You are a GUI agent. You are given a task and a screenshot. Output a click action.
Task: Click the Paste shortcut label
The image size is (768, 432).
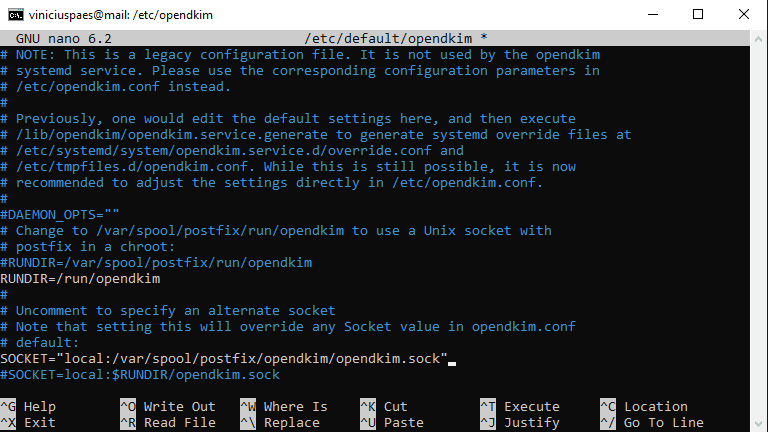point(403,422)
